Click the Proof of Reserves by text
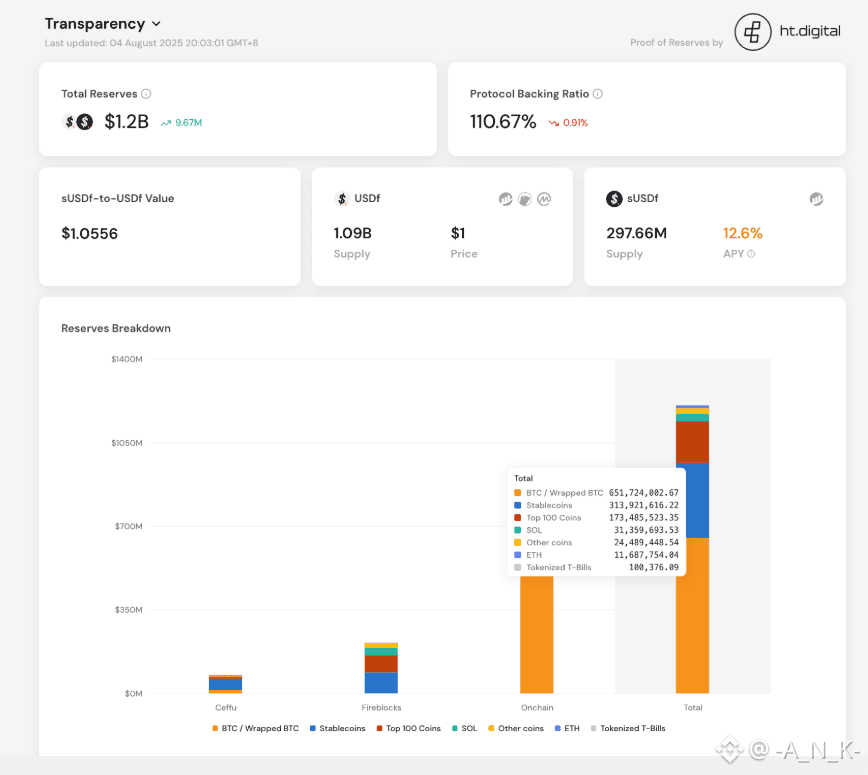The image size is (868, 775). 676,43
